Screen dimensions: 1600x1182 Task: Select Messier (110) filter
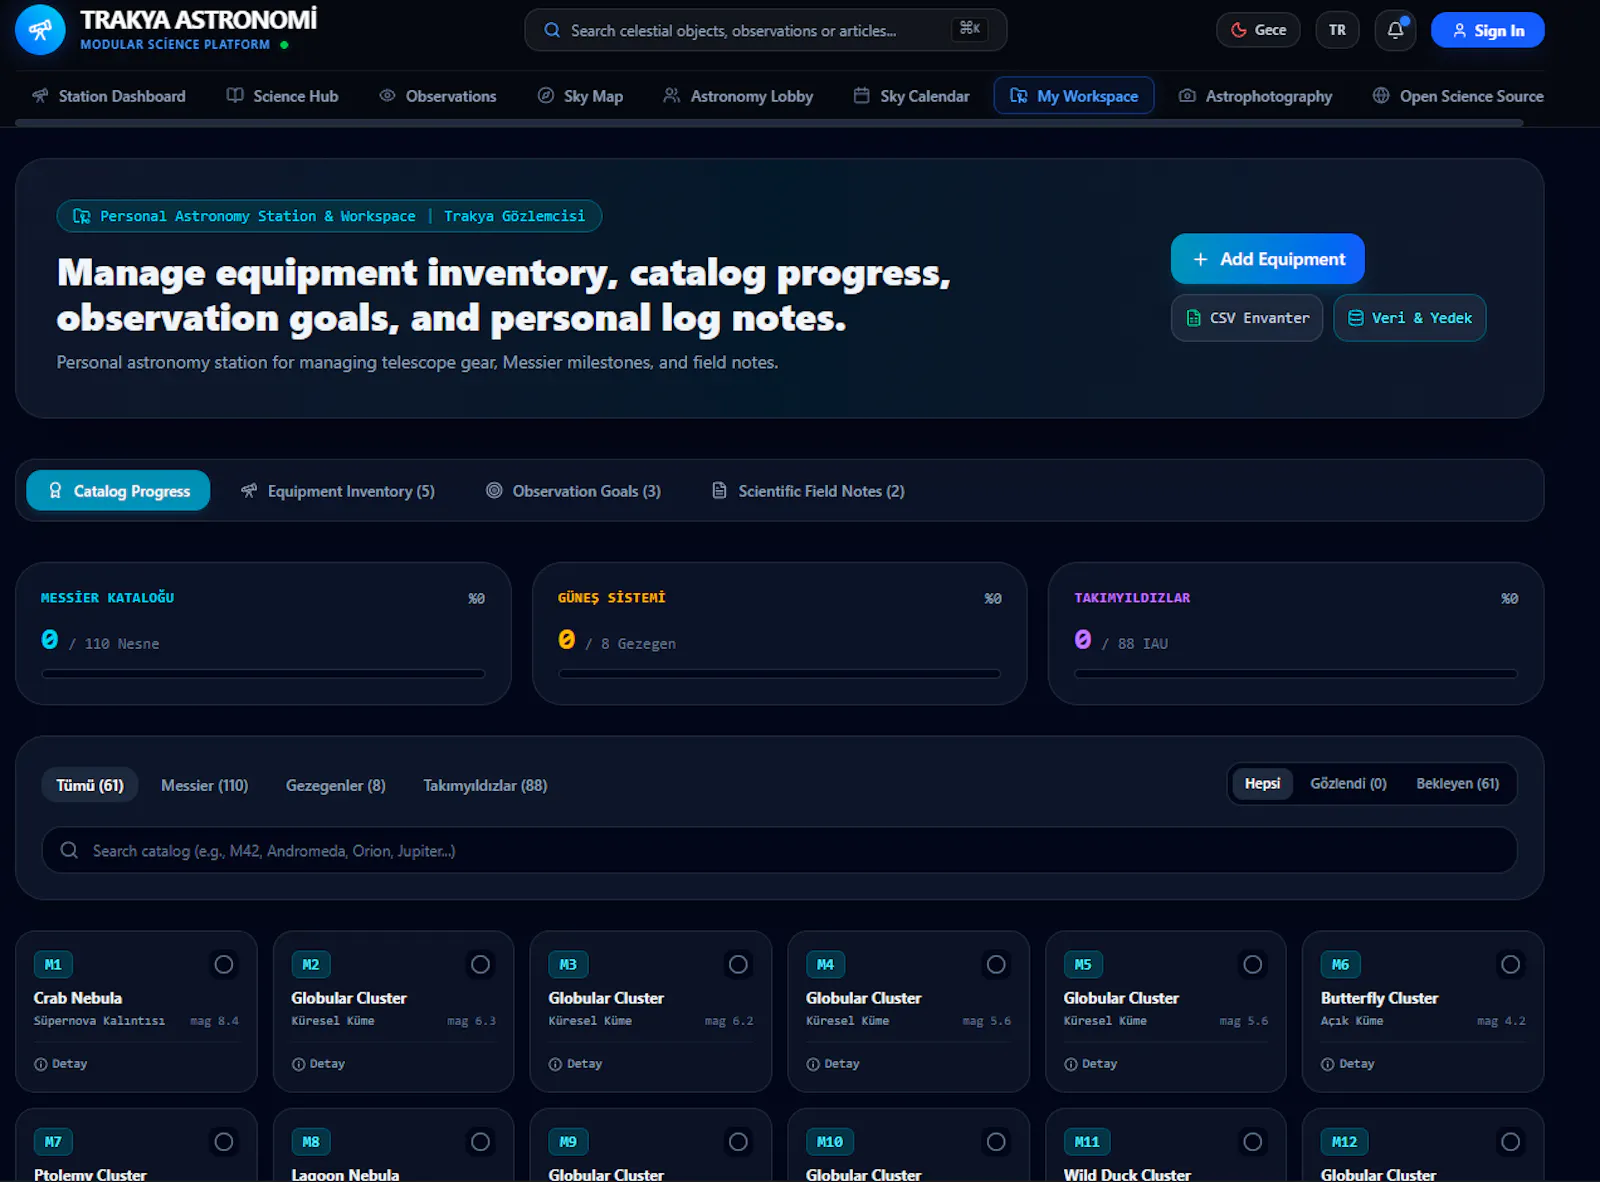pos(205,786)
